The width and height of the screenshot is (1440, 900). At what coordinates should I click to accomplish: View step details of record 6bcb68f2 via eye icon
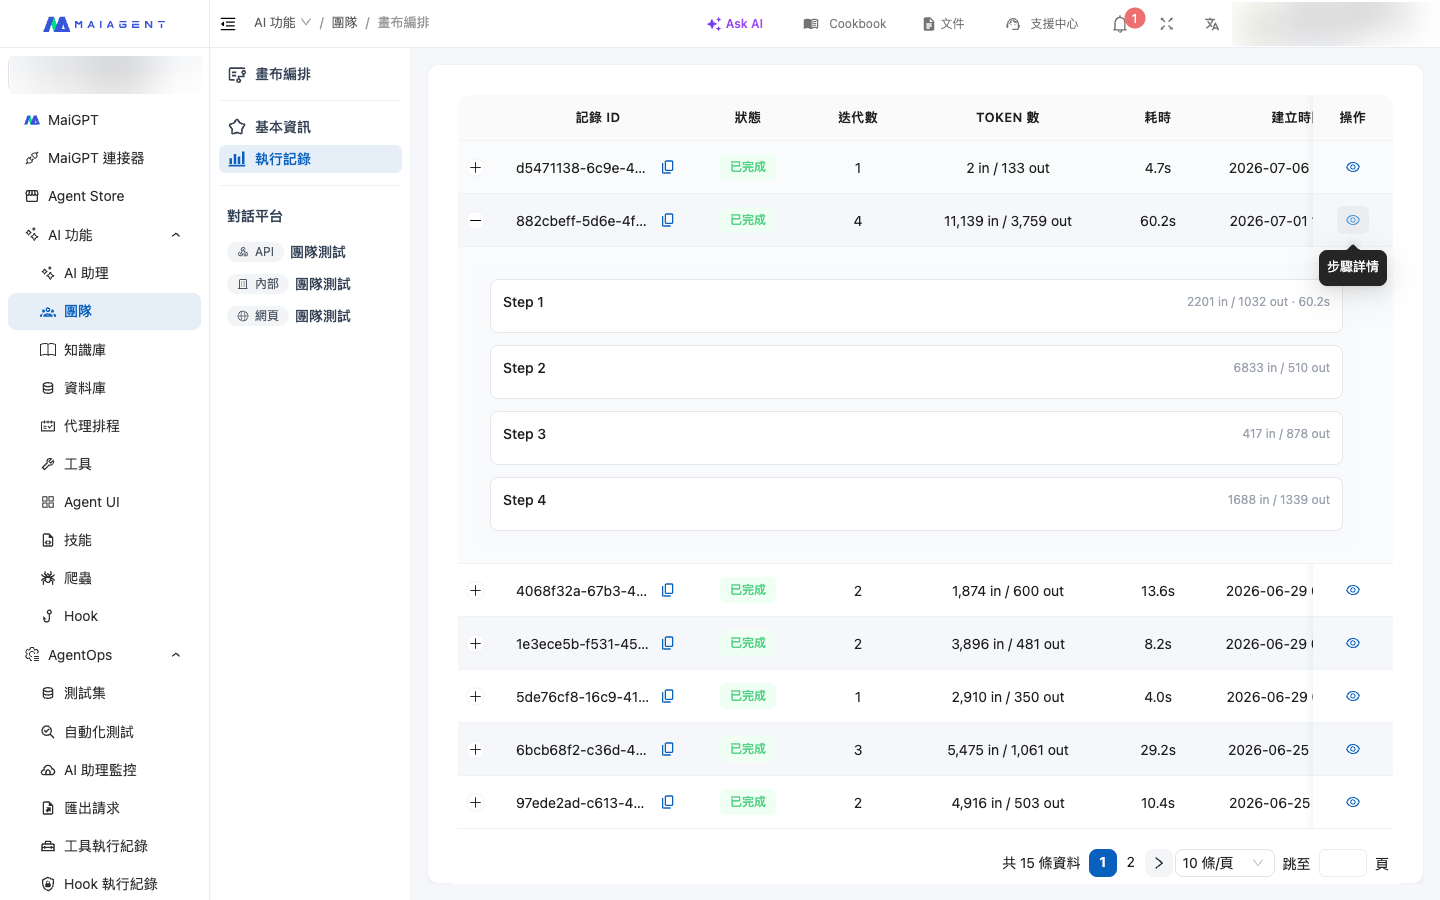coord(1353,749)
